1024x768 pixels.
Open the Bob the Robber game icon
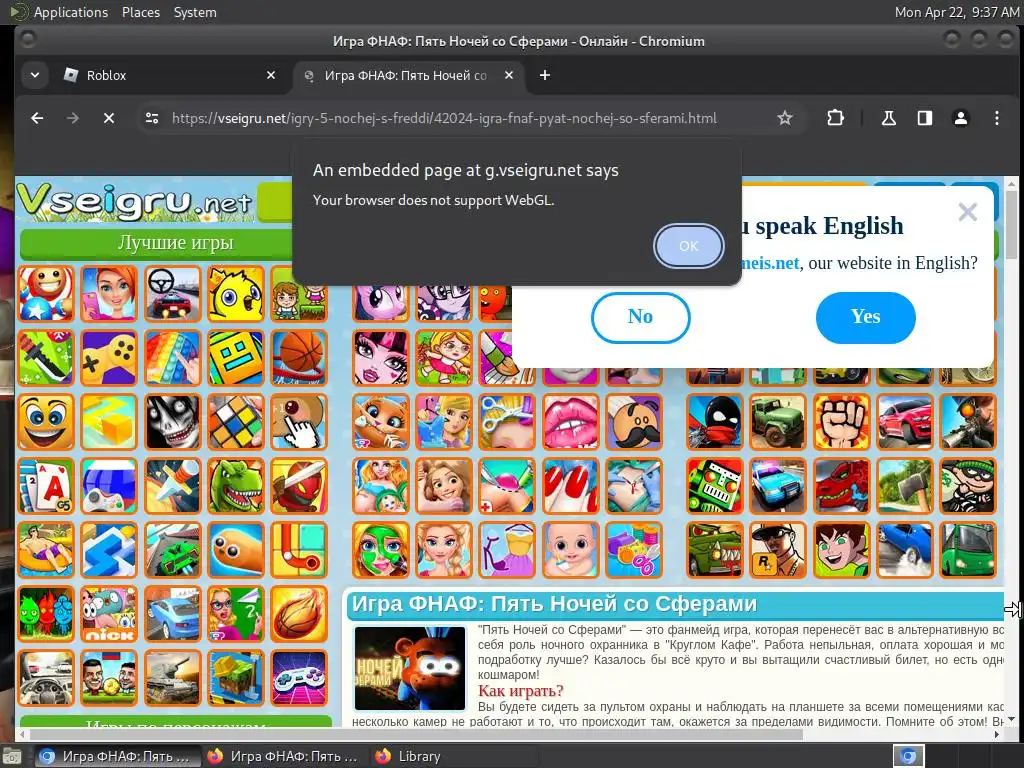click(x=968, y=486)
